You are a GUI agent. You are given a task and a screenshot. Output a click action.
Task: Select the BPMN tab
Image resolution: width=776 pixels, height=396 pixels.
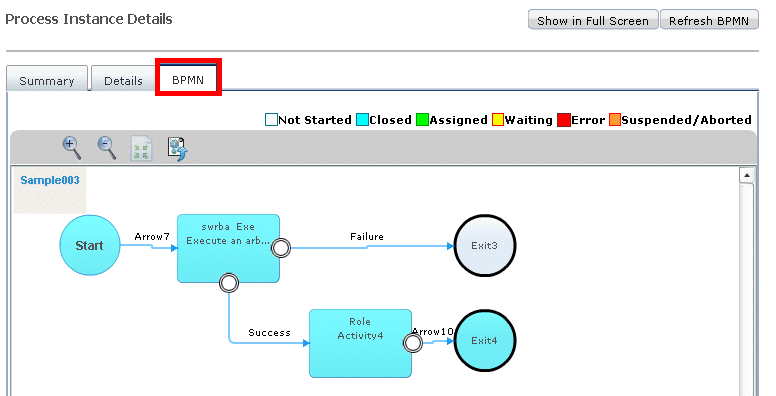[188, 78]
